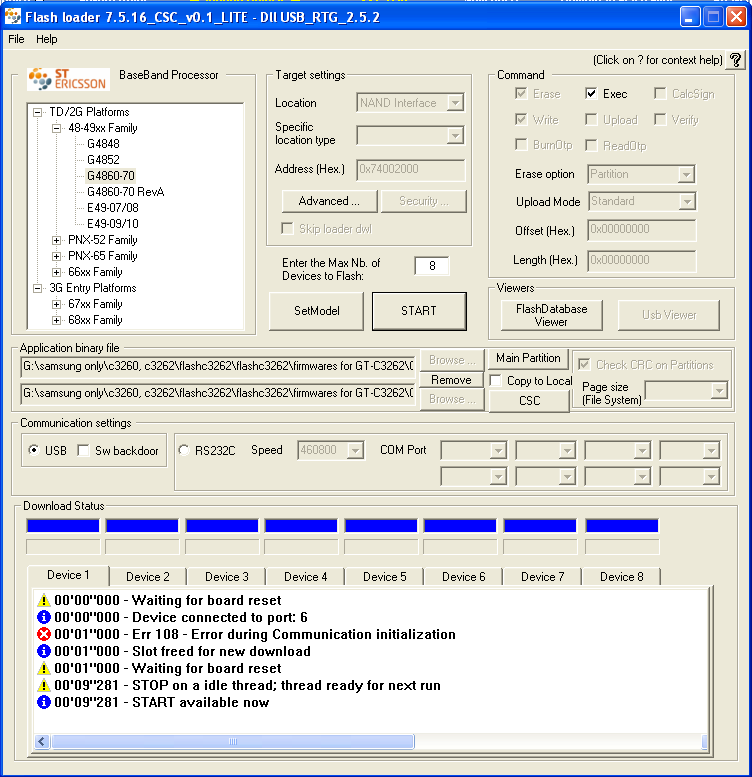Viewport: 752px width, 777px height.
Task: Click the context help question mark icon
Action: (736, 60)
